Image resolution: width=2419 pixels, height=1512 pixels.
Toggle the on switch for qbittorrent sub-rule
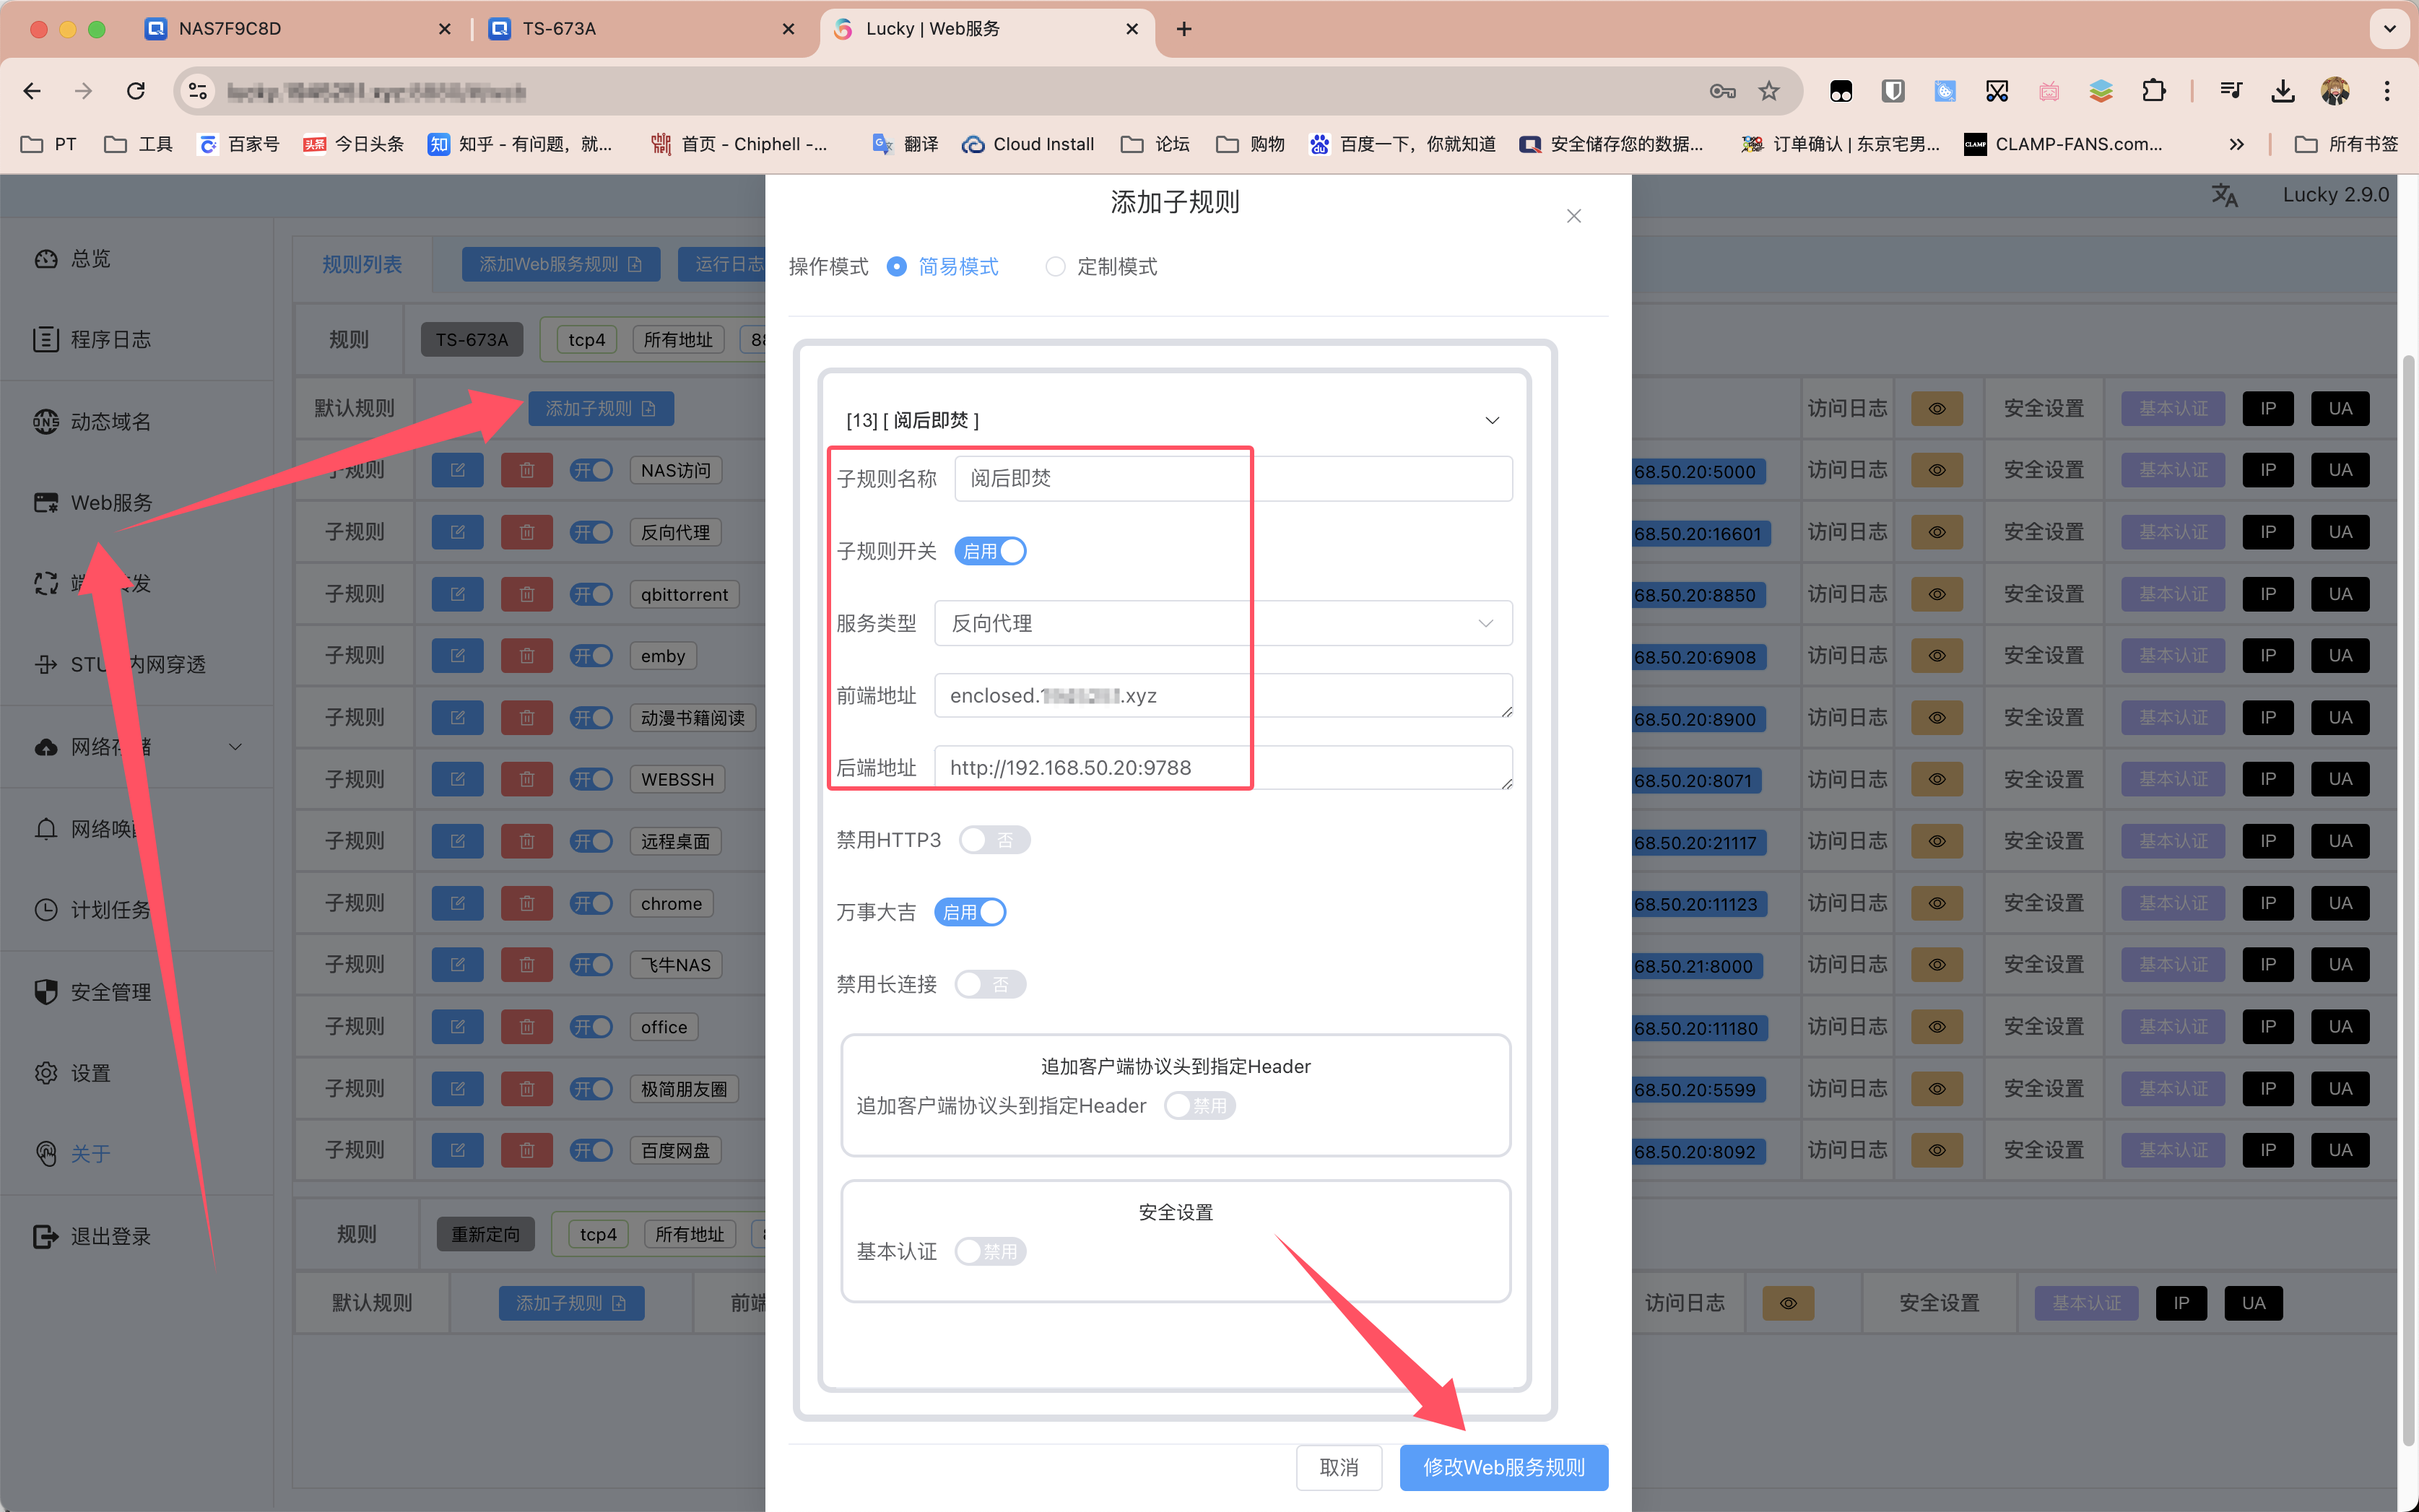[591, 594]
